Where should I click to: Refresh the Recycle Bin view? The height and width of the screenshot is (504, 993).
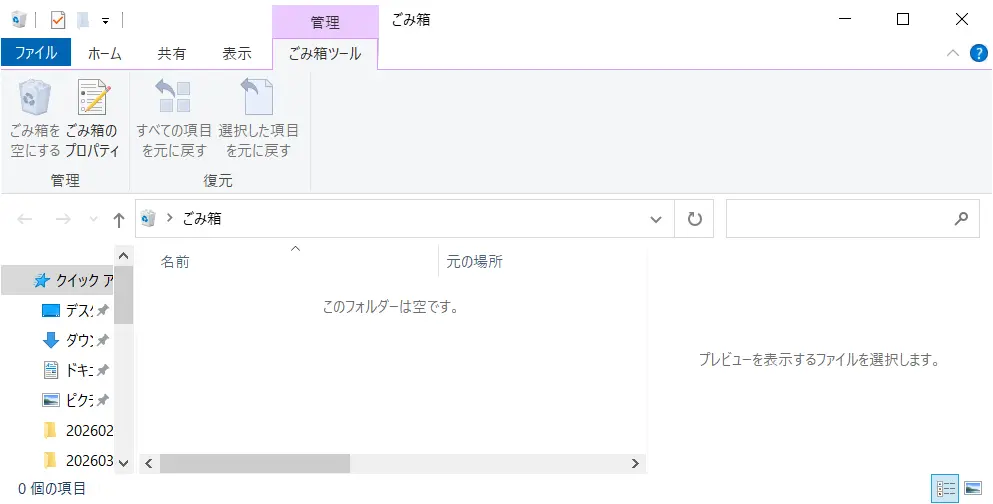(695, 219)
